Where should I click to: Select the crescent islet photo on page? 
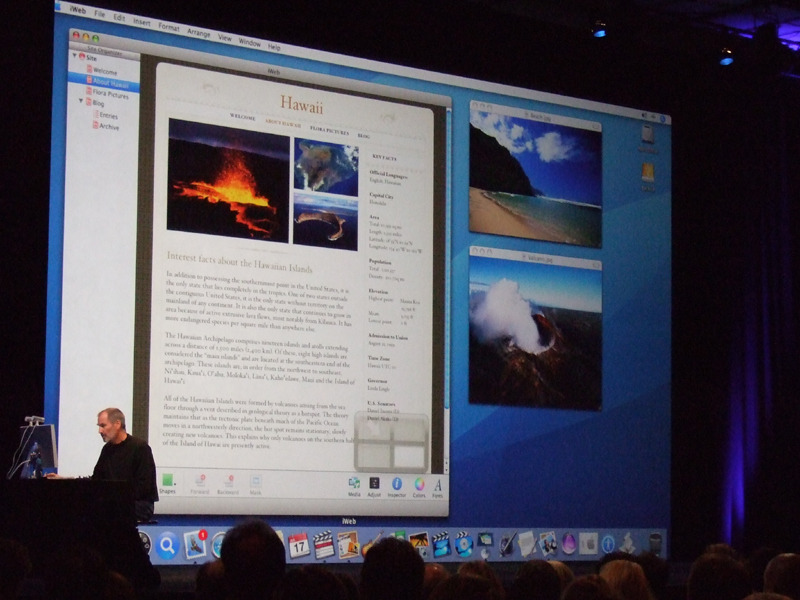click(326, 221)
